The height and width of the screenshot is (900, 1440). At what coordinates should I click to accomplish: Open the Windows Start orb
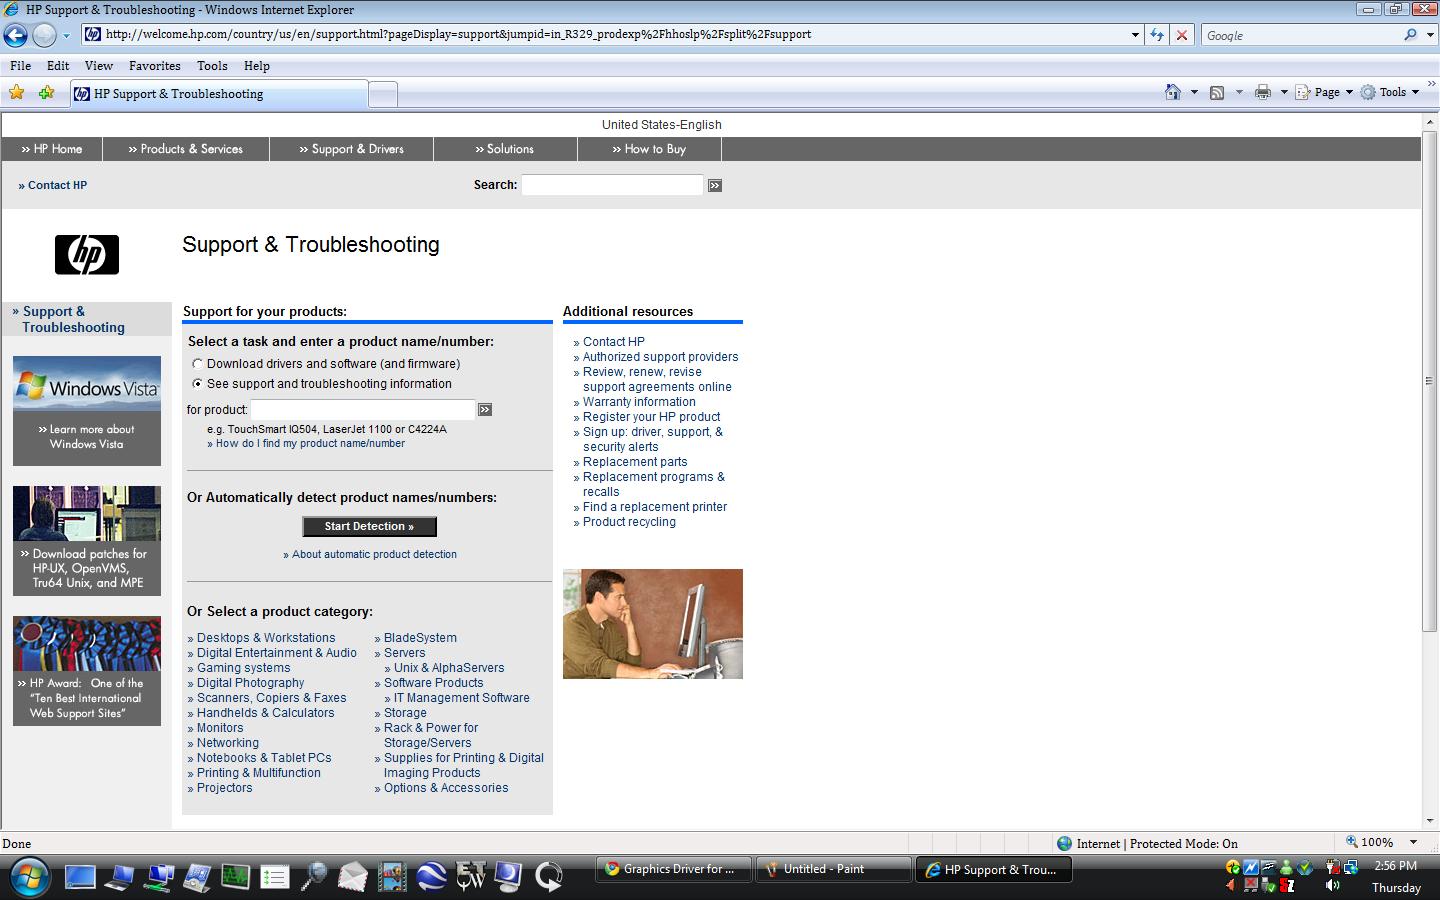tap(31, 876)
